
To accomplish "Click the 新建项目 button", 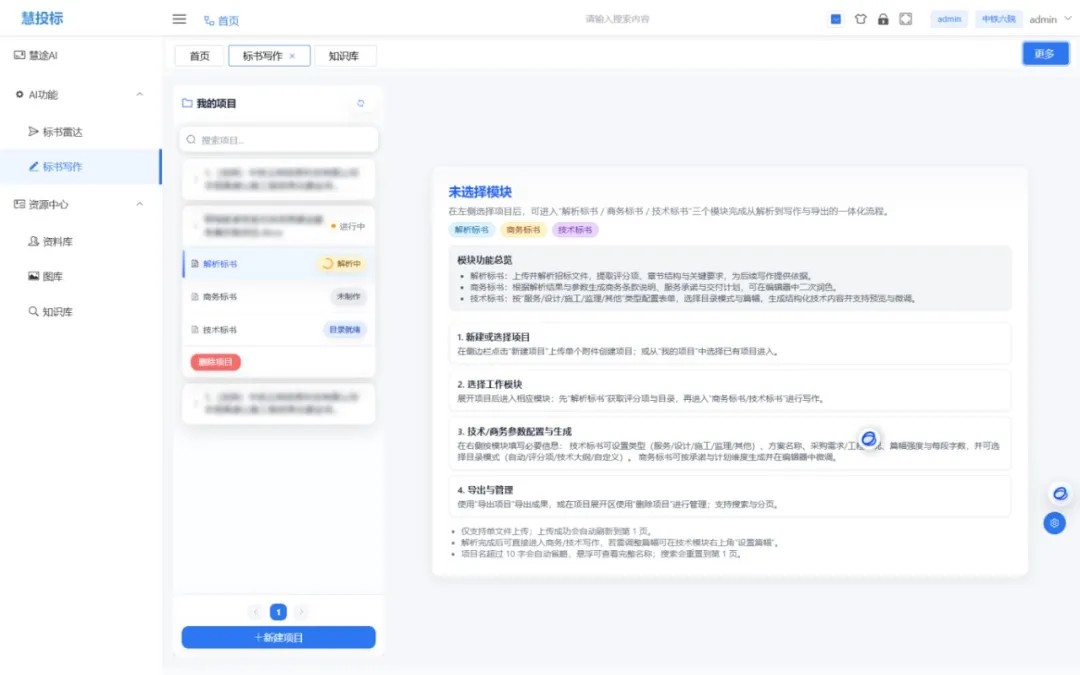I will click(278, 637).
